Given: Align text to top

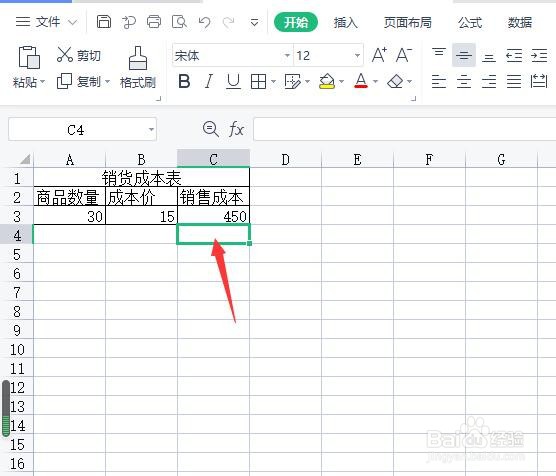Looking at the screenshot, I should pos(439,53).
